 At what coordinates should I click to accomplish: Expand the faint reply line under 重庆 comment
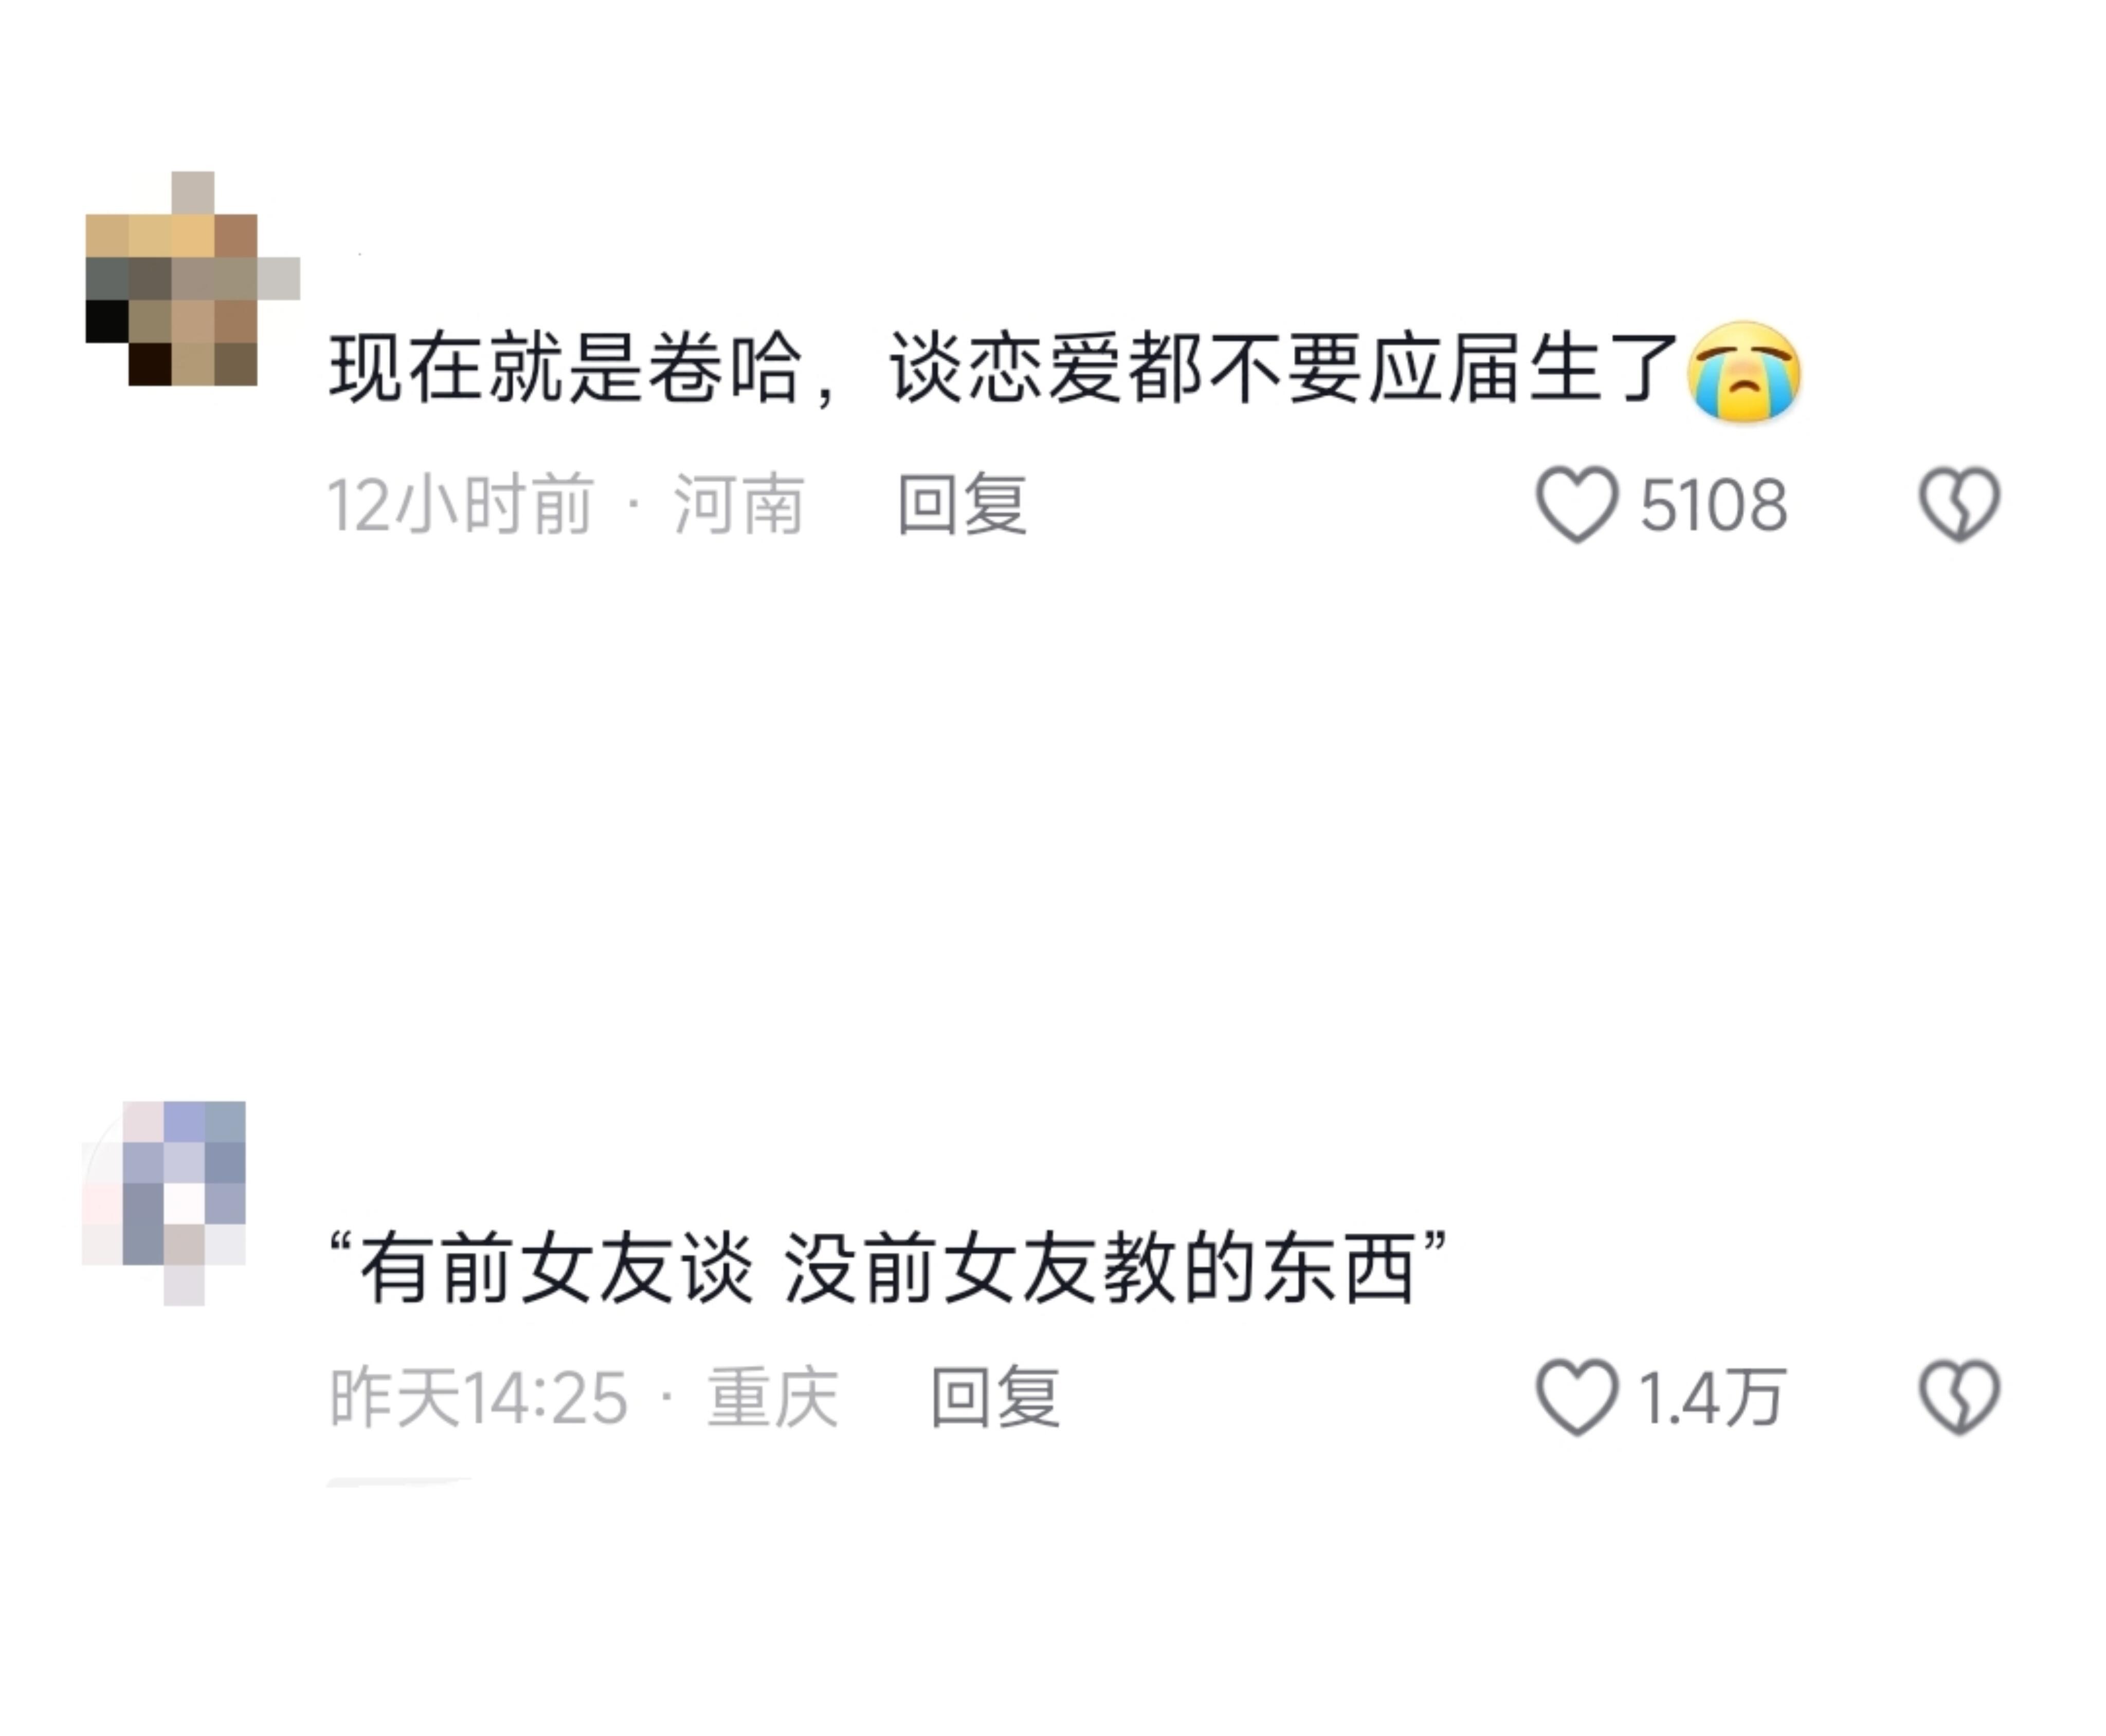click(x=400, y=1482)
